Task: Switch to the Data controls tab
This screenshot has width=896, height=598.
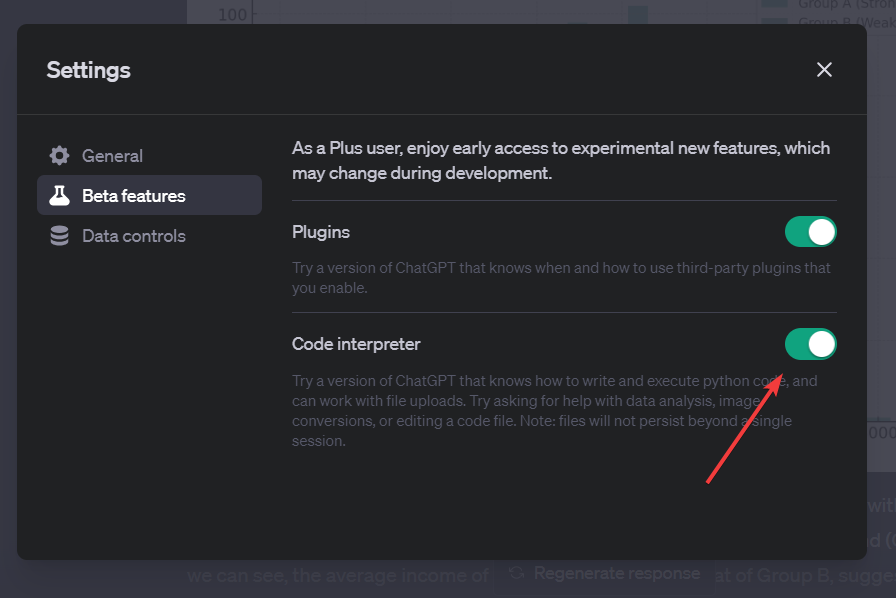Action: pyautogui.click(x=149, y=236)
